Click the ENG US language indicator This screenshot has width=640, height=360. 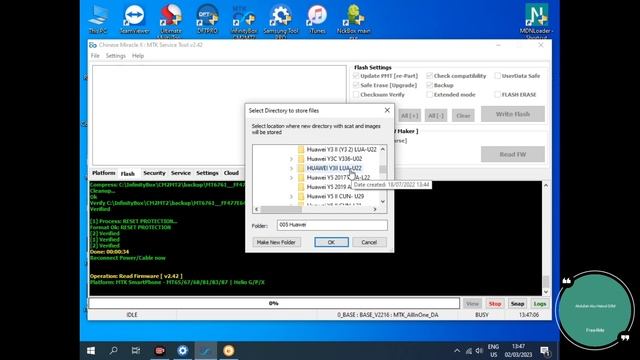(493, 351)
